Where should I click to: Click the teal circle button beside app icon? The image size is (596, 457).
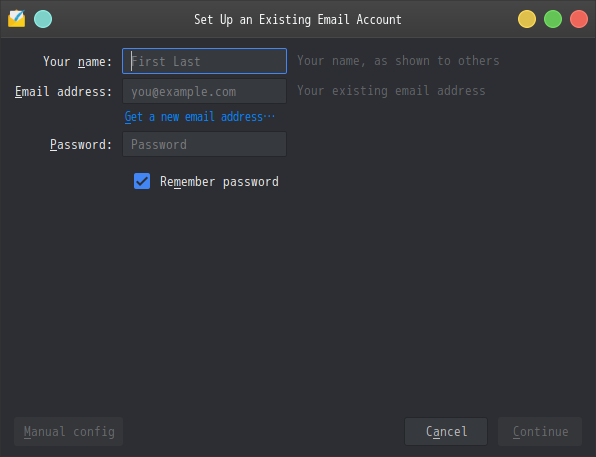coord(43,19)
